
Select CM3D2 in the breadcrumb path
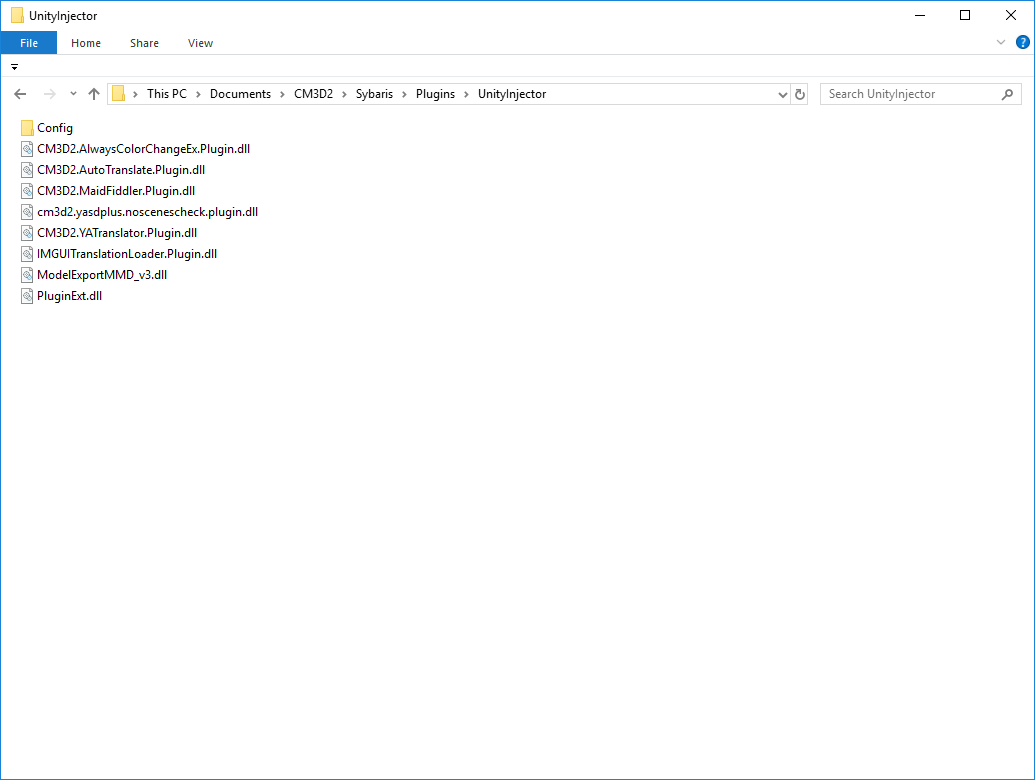click(x=314, y=94)
